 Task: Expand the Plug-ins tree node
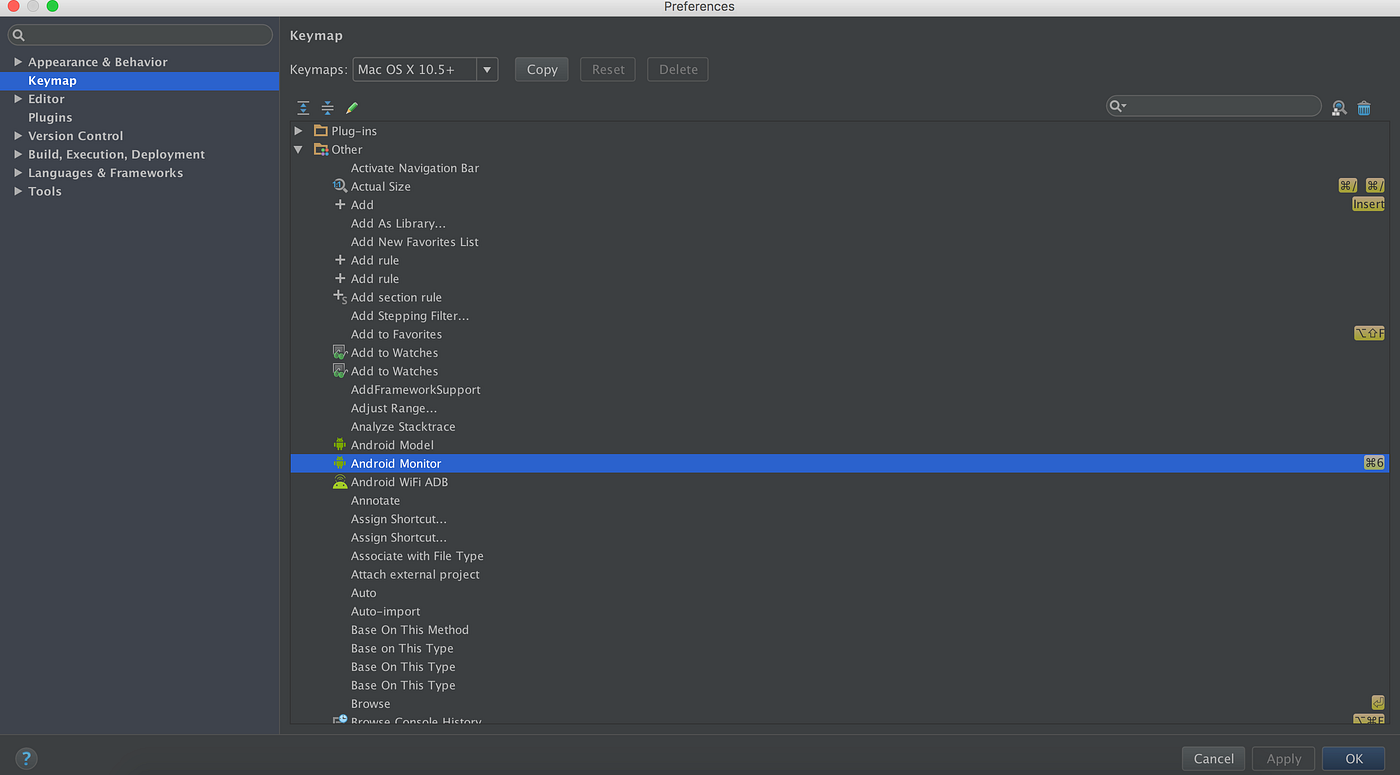pos(298,130)
